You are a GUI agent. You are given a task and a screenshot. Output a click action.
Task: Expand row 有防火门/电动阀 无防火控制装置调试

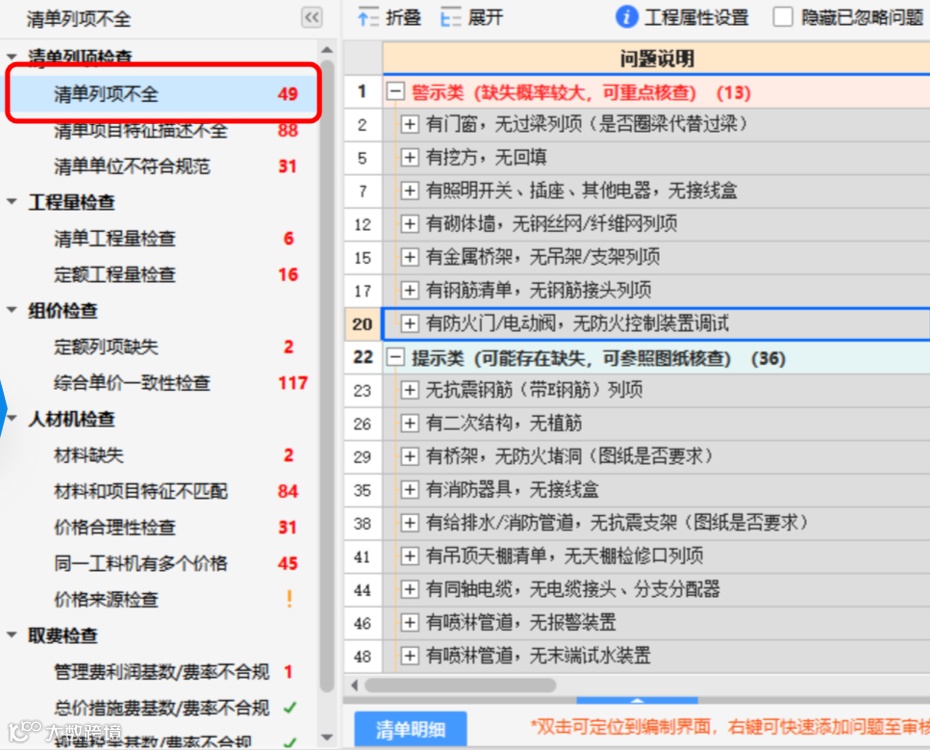point(409,324)
